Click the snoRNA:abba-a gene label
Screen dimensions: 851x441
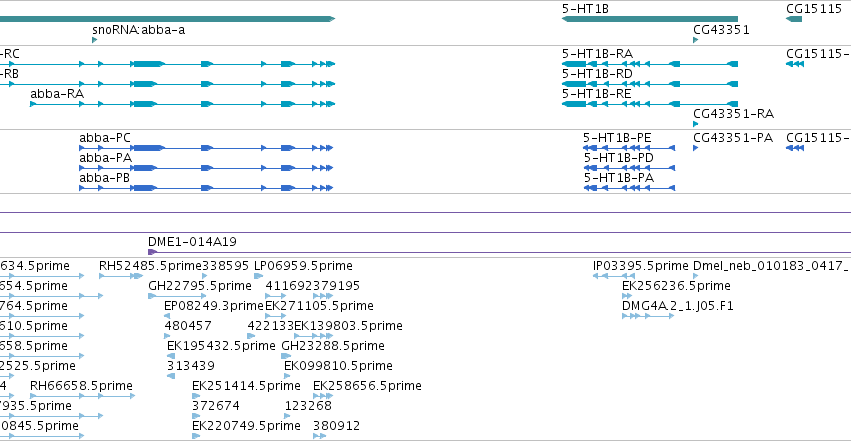[138, 29]
